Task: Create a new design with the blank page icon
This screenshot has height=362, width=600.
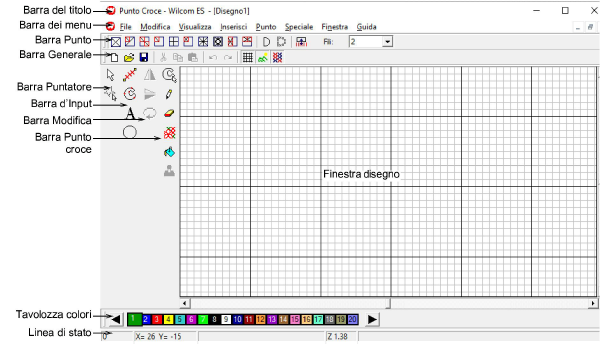Action: click(114, 57)
